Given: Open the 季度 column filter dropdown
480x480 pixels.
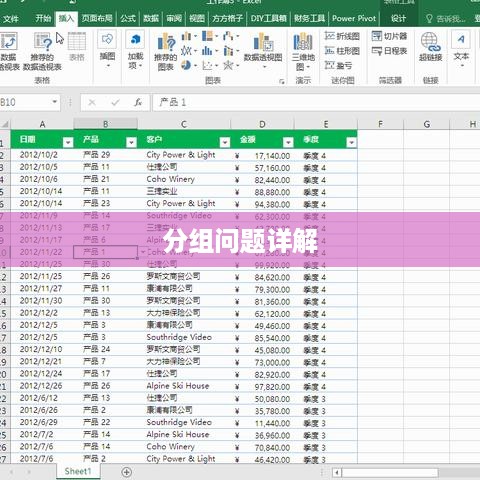Looking at the screenshot, I should [x=351, y=143].
